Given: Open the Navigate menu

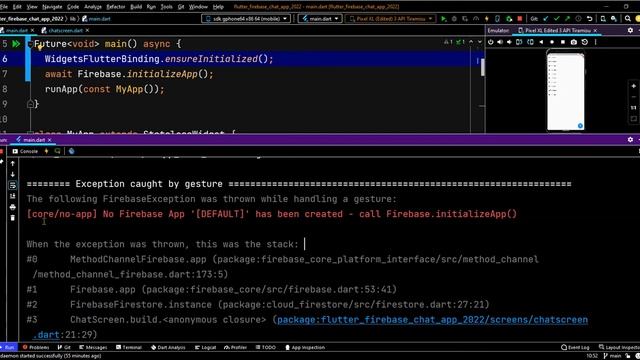Looking at the screenshot, I should [52, 7].
